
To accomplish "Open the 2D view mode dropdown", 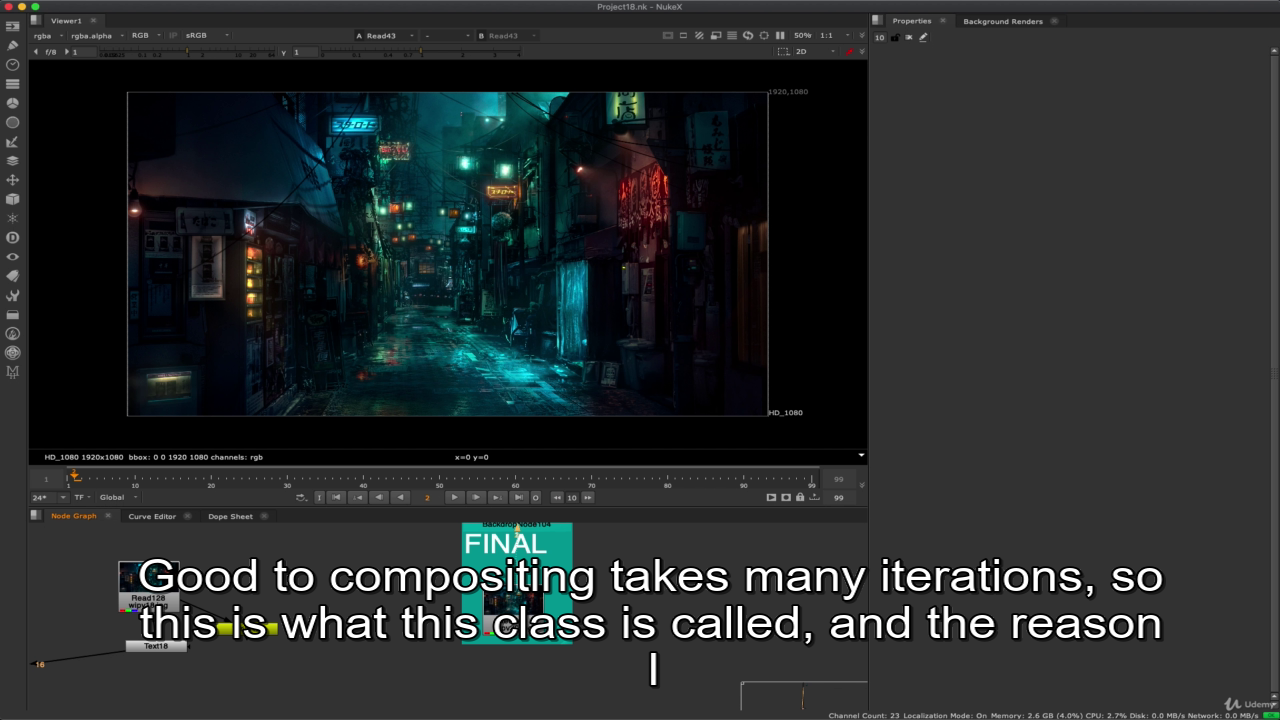I will [815, 51].
